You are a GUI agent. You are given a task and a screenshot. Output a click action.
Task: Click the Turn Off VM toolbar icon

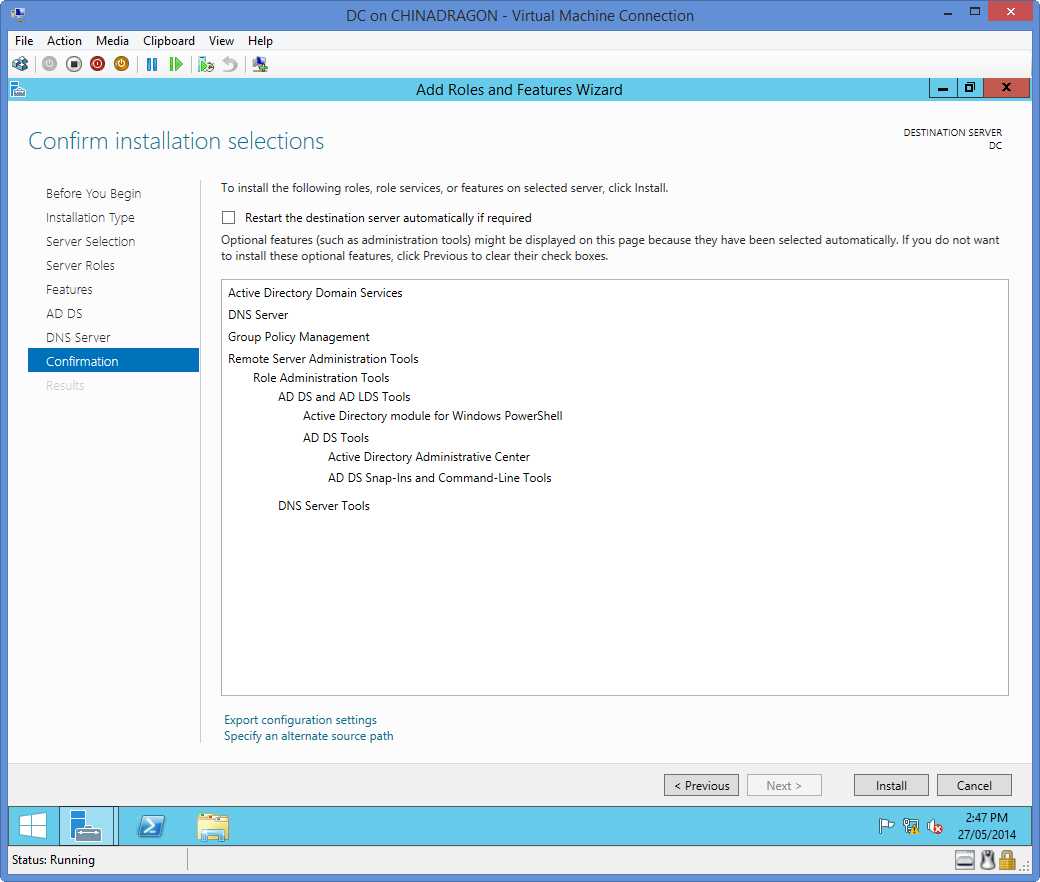point(74,64)
